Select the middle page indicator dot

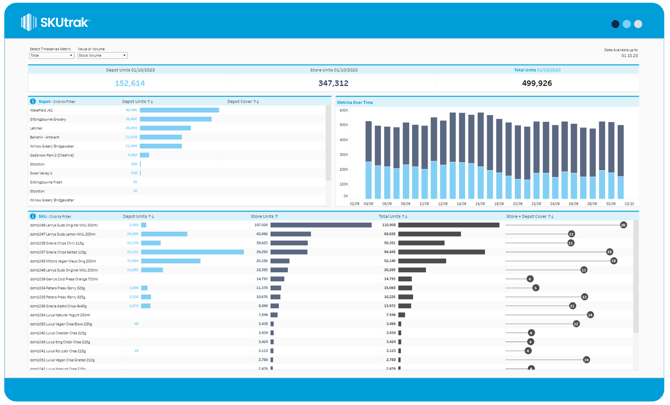point(627,24)
